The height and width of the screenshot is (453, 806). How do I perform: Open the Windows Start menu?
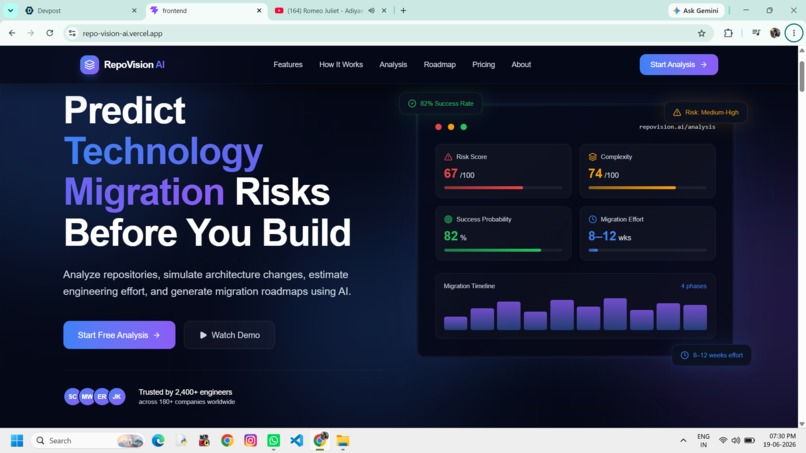pyautogui.click(x=17, y=441)
